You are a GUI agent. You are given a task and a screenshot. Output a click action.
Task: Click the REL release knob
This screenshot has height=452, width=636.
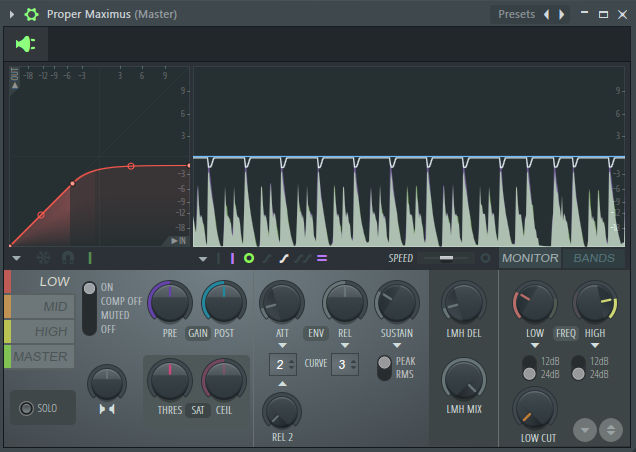(x=344, y=302)
